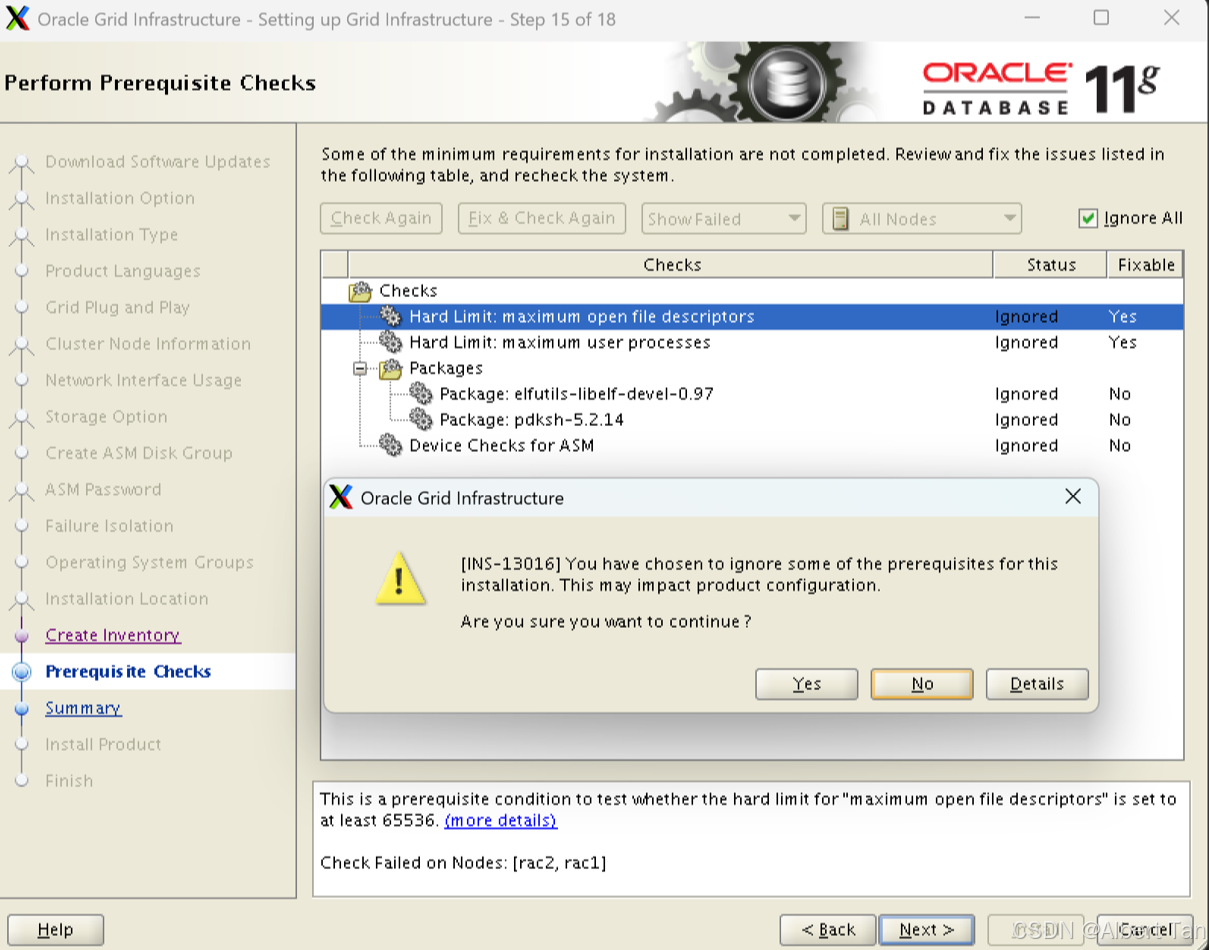
Task: Click gear icon beside pdksh-5.2.14 package
Action: click(421, 420)
